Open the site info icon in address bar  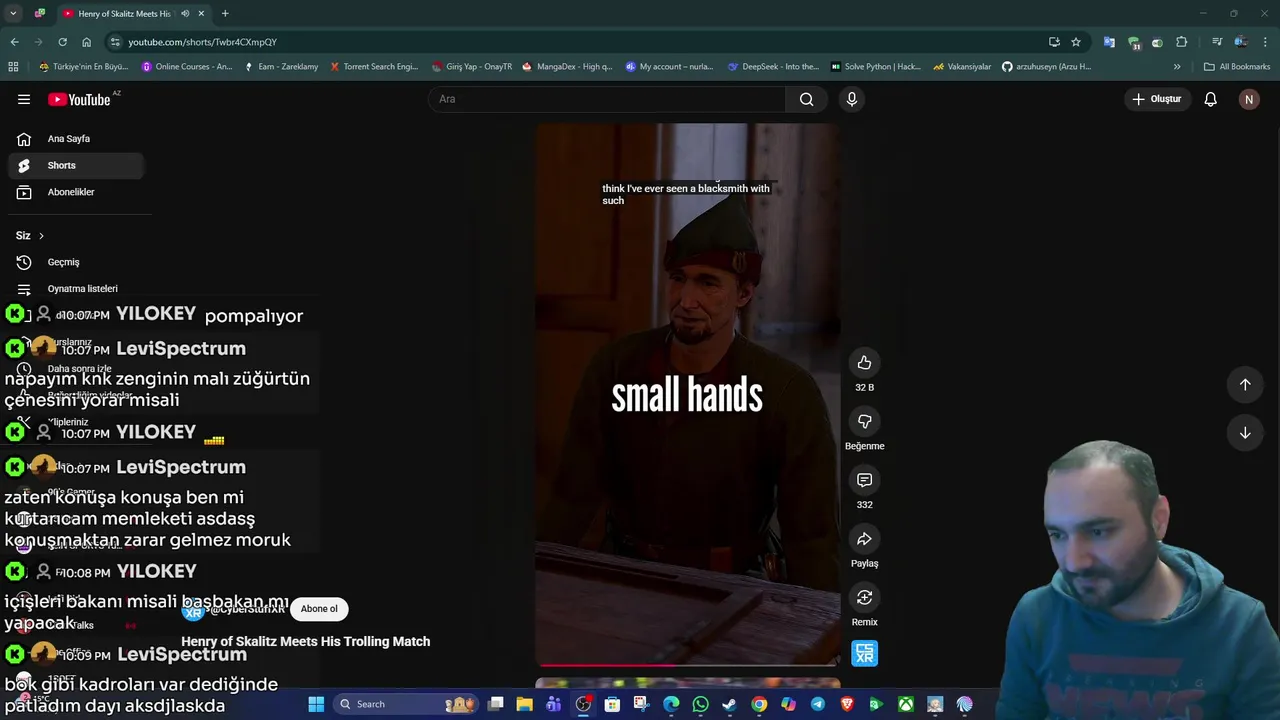click(x=115, y=42)
